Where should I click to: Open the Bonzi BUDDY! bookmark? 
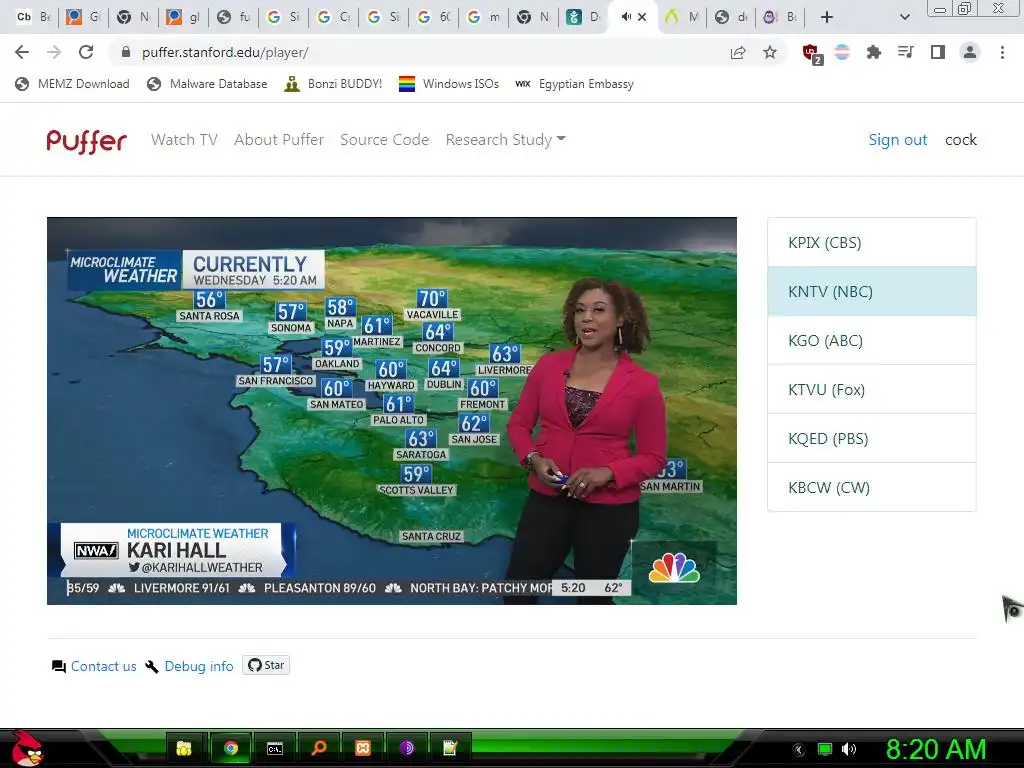point(334,84)
